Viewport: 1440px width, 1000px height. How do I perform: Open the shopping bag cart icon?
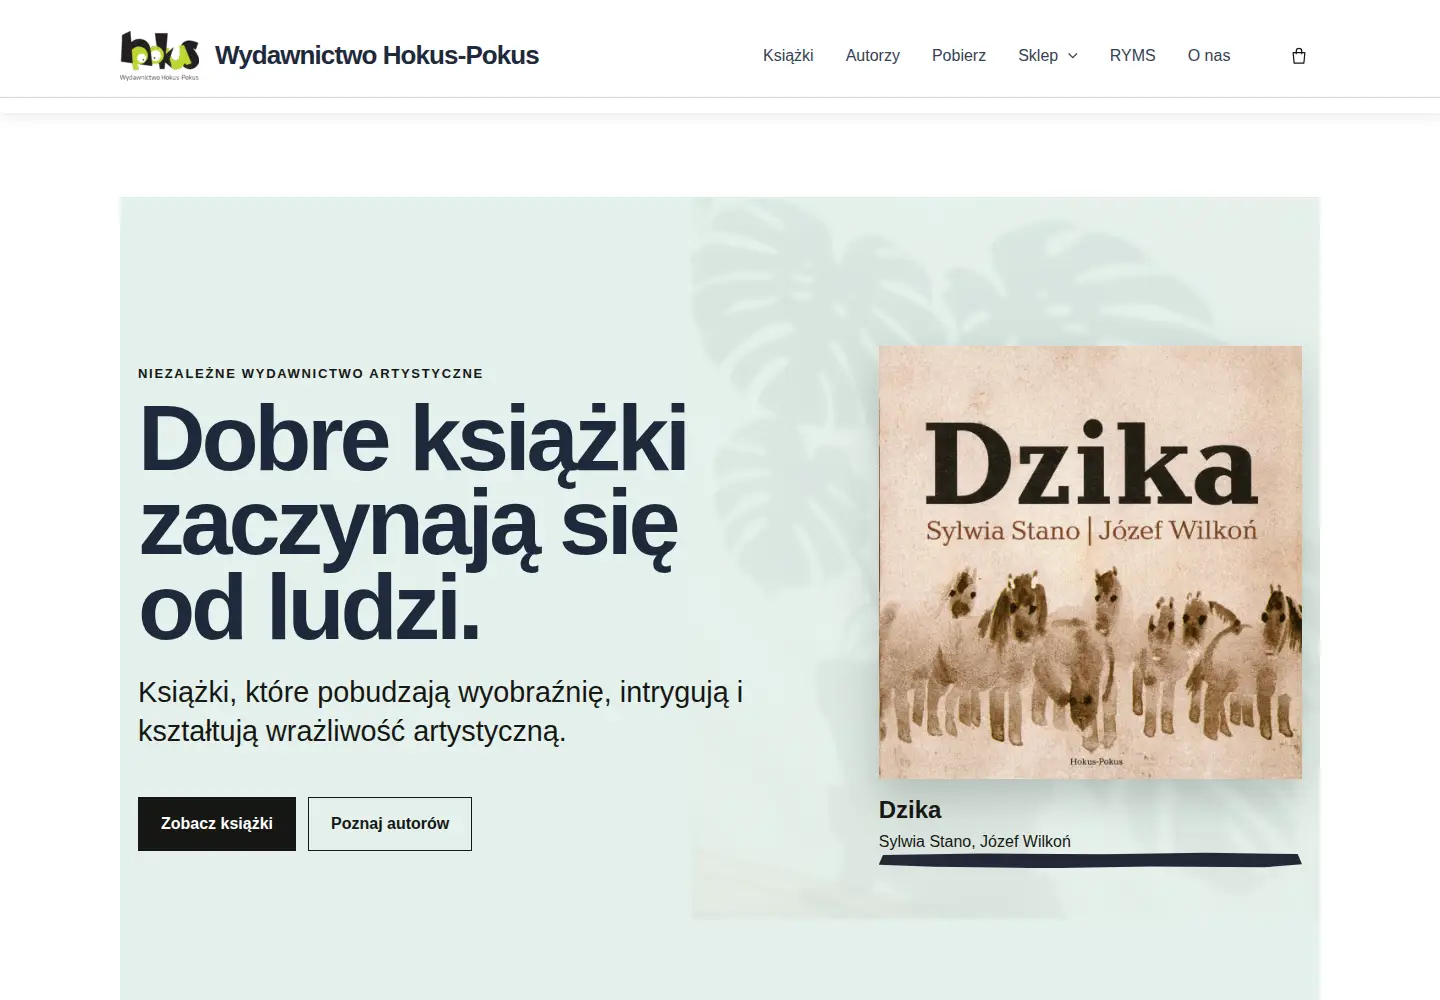[x=1299, y=56]
